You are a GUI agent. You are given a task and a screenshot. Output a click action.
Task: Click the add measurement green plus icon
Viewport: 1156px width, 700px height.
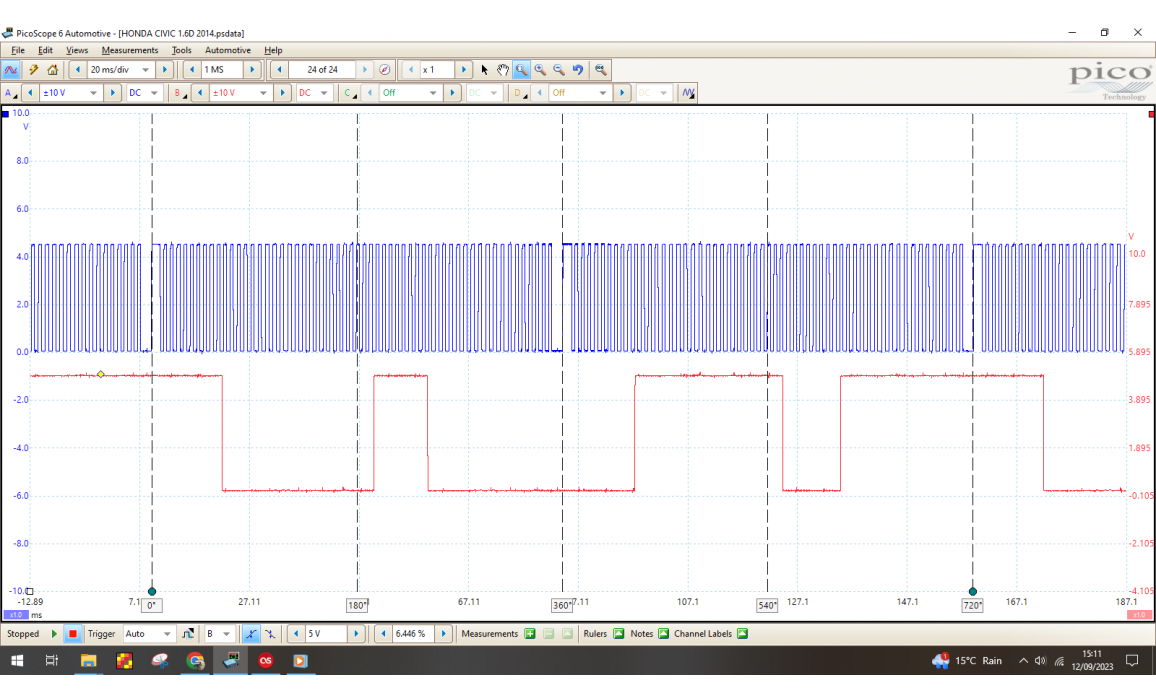pos(530,634)
